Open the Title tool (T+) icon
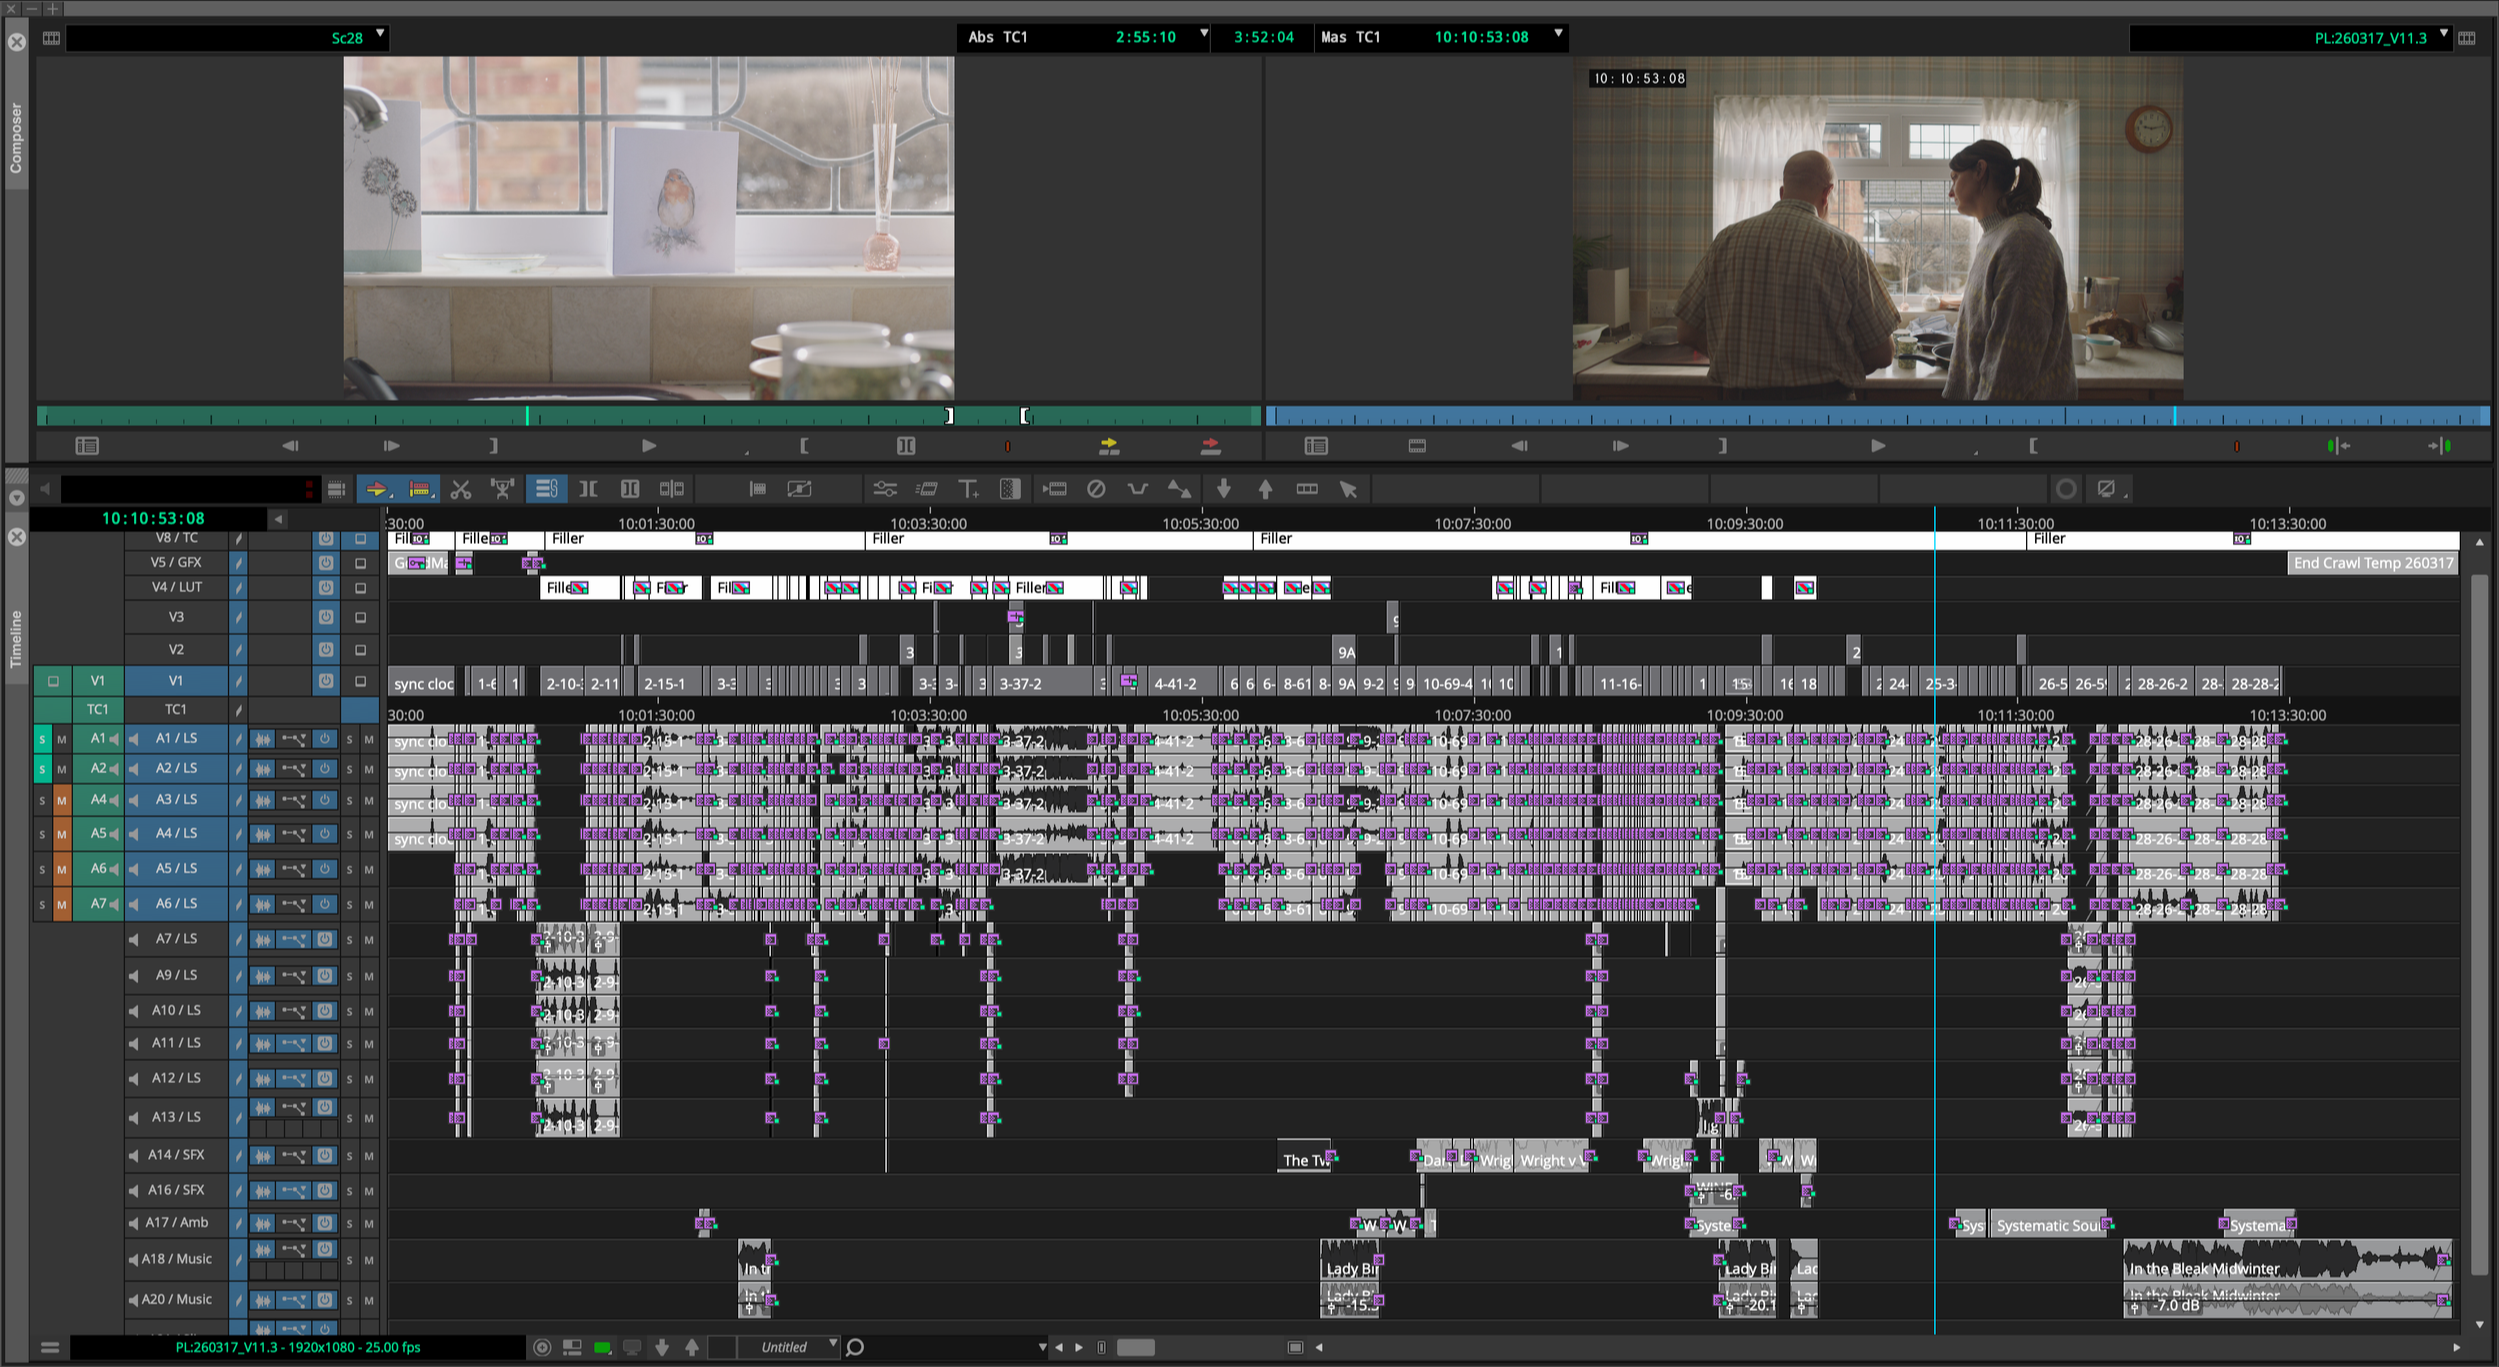Screen dimensions: 2499x1367 pos(968,489)
